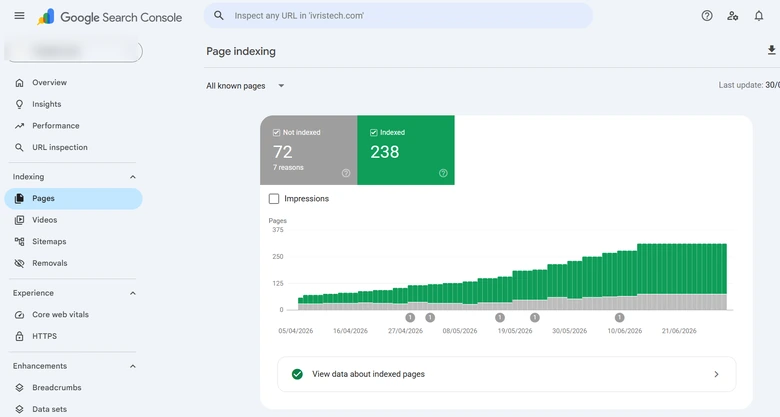Click the Page indexing heading
The width and height of the screenshot is (780, 417).
[x=241, y=51]
